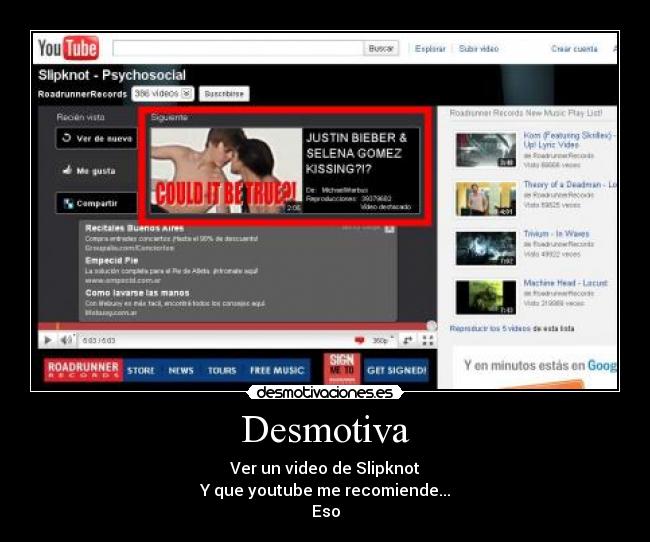The height and width of the screenshot is (542, 650).
Task: Open the 360p quality menu
Action: [x=382, y=340]
